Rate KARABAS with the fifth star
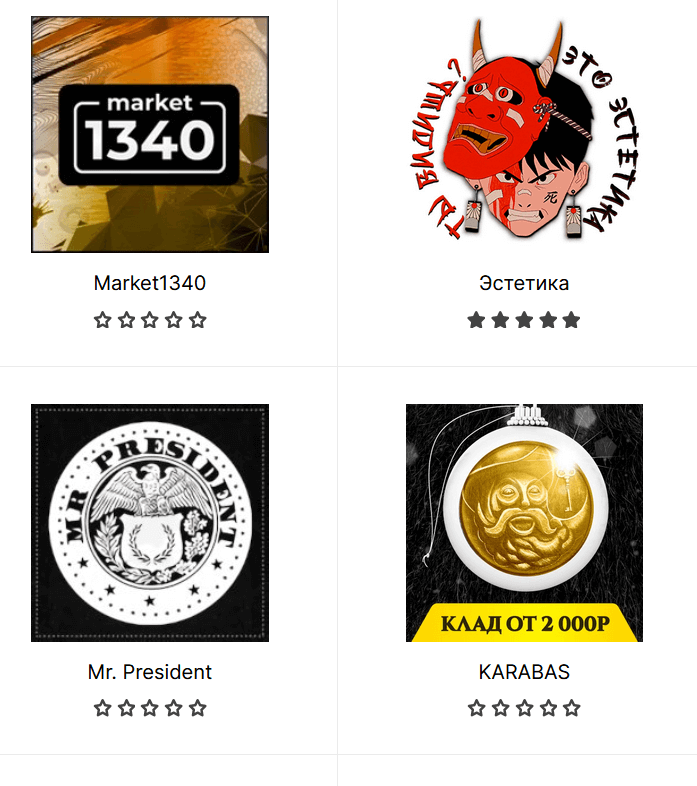697x786 pixels. 572,708
